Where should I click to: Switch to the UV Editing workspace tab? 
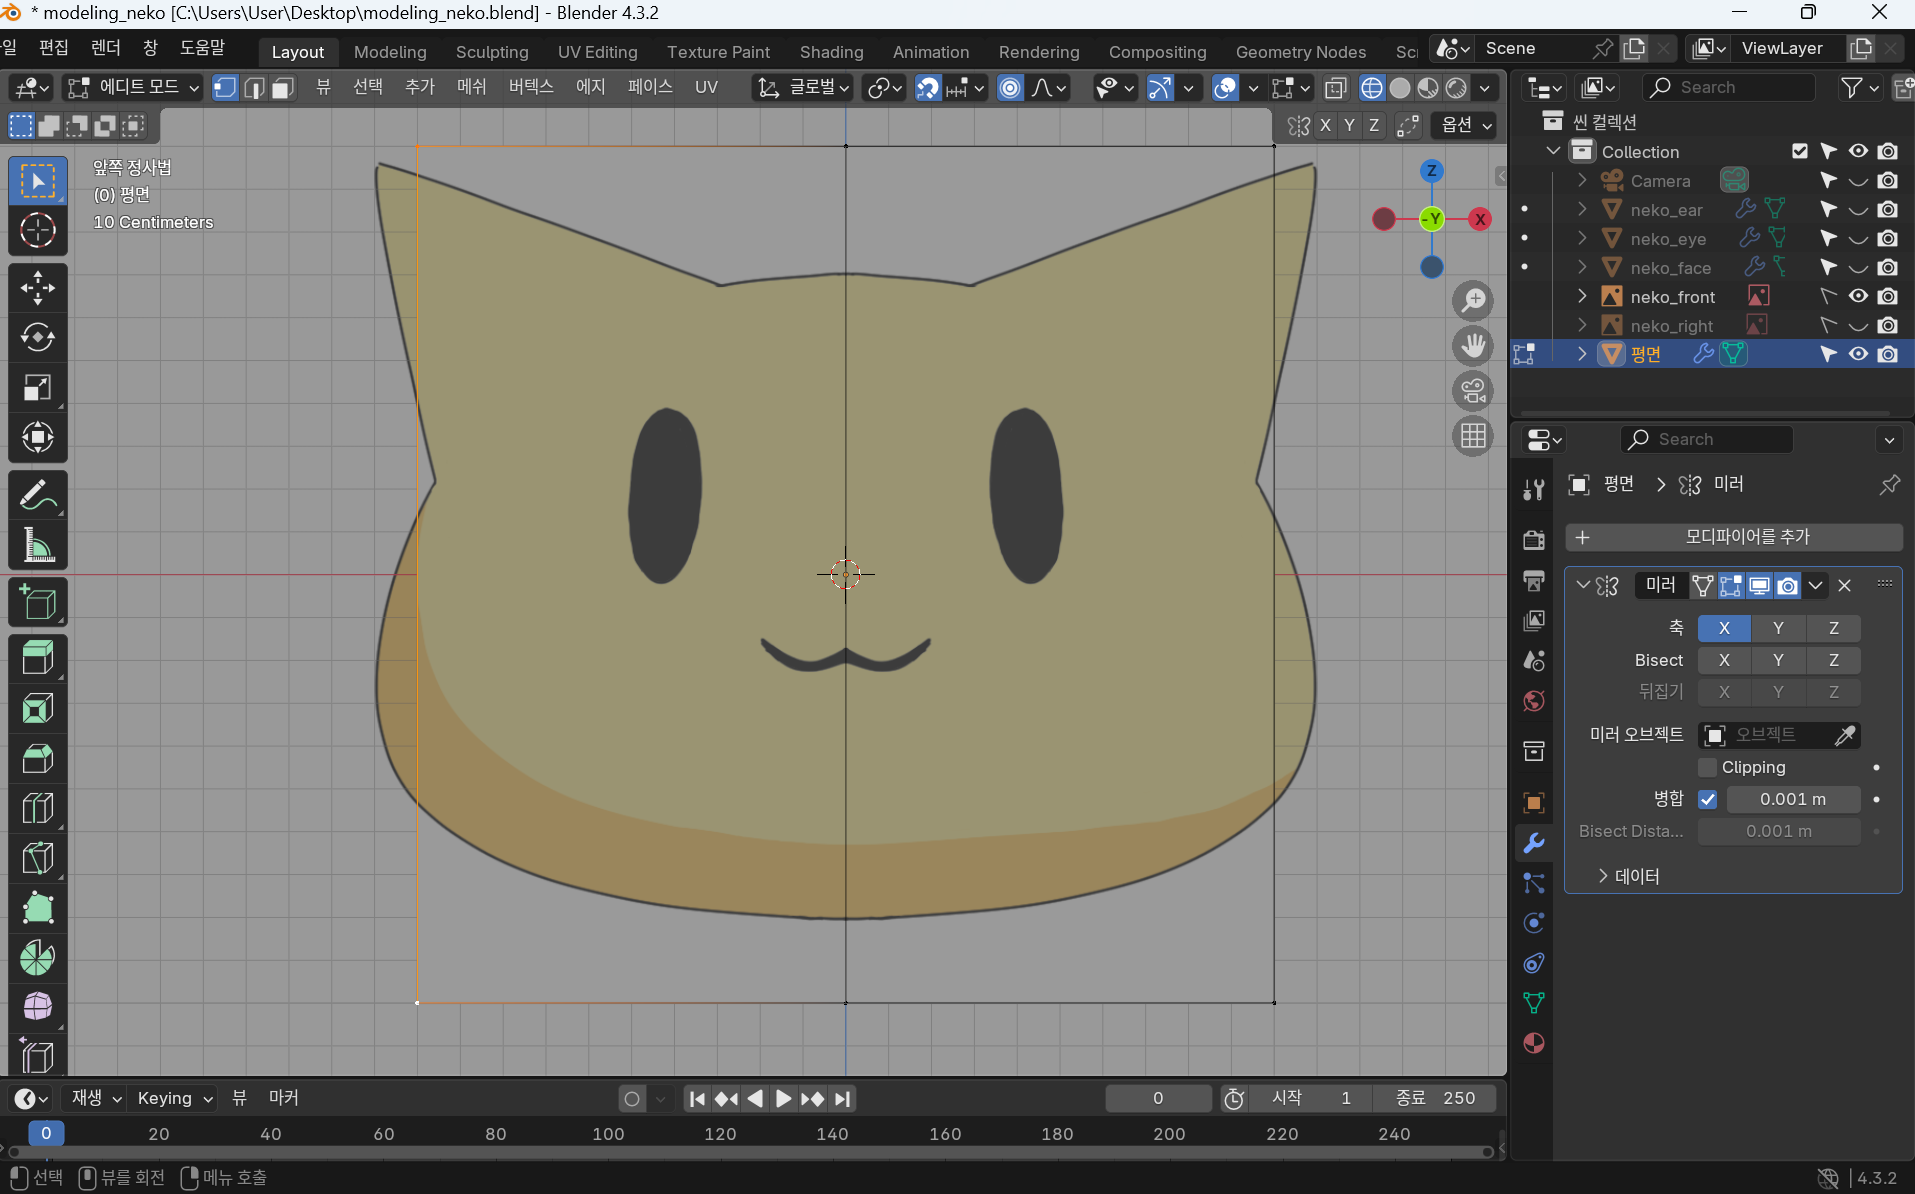pyautogui.click(x=597, y=52)
